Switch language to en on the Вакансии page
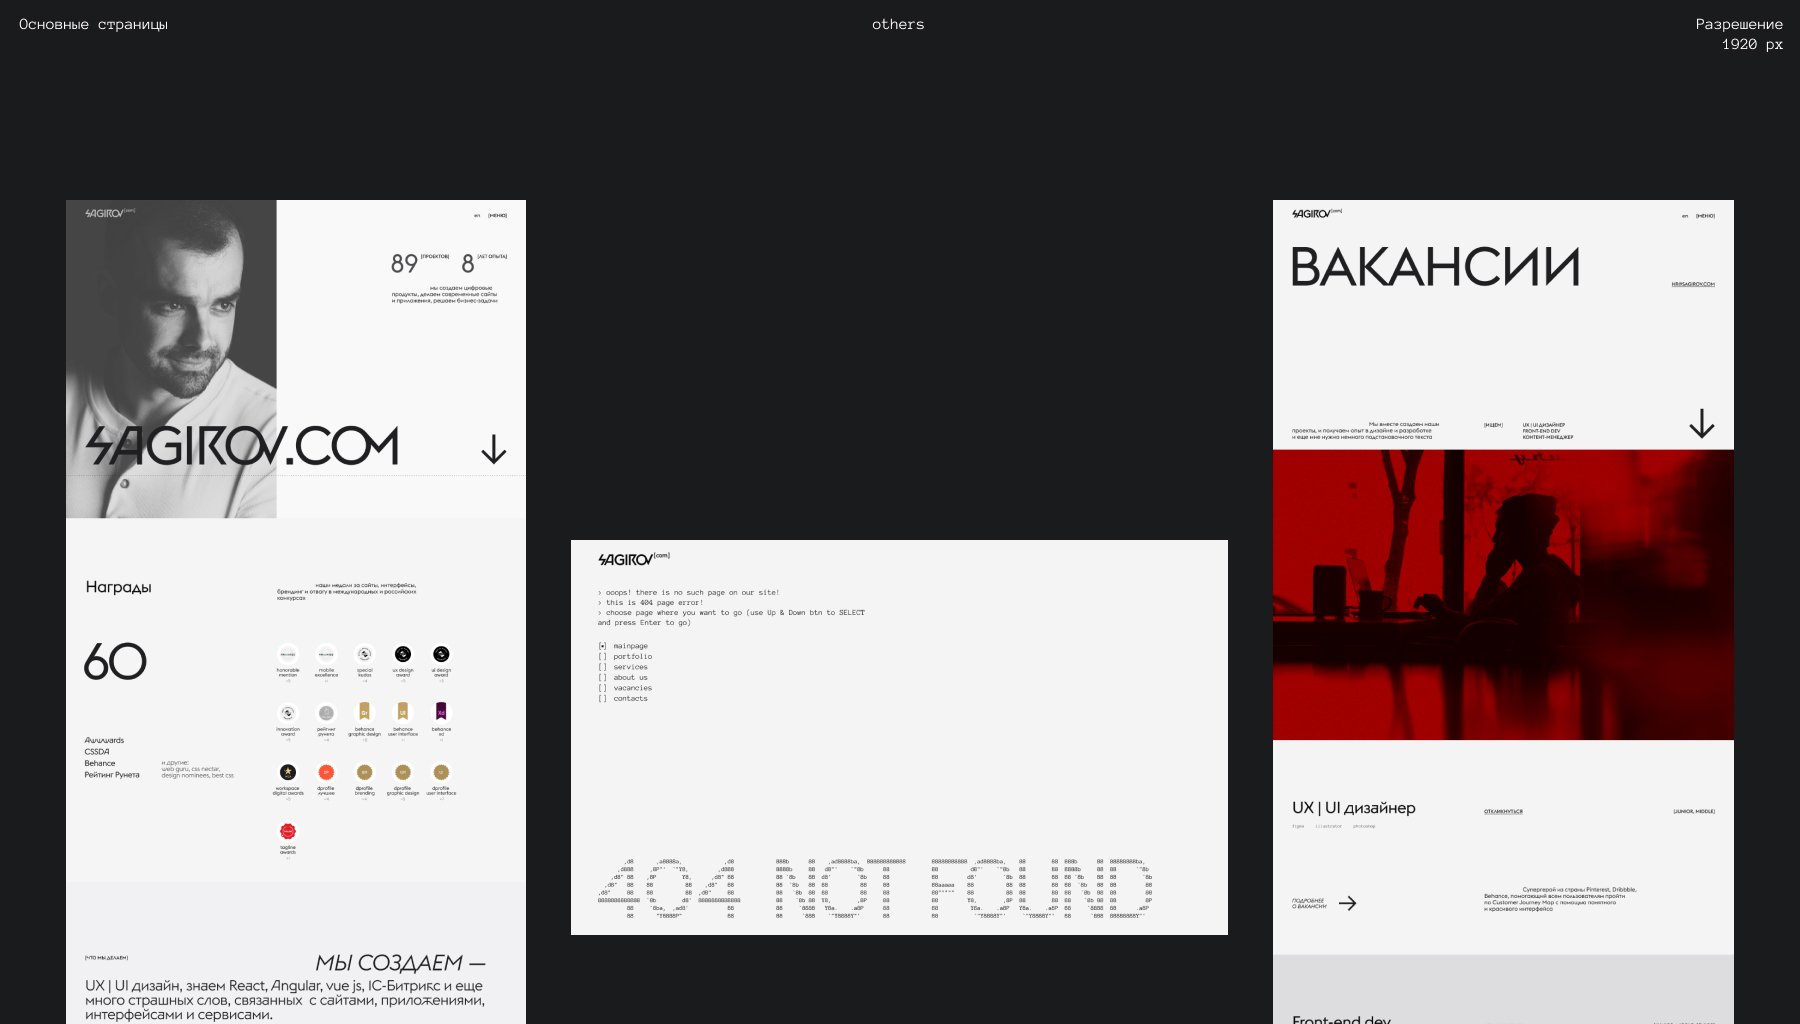Screen dimensions: 1800x1024 coord(1685,215)
